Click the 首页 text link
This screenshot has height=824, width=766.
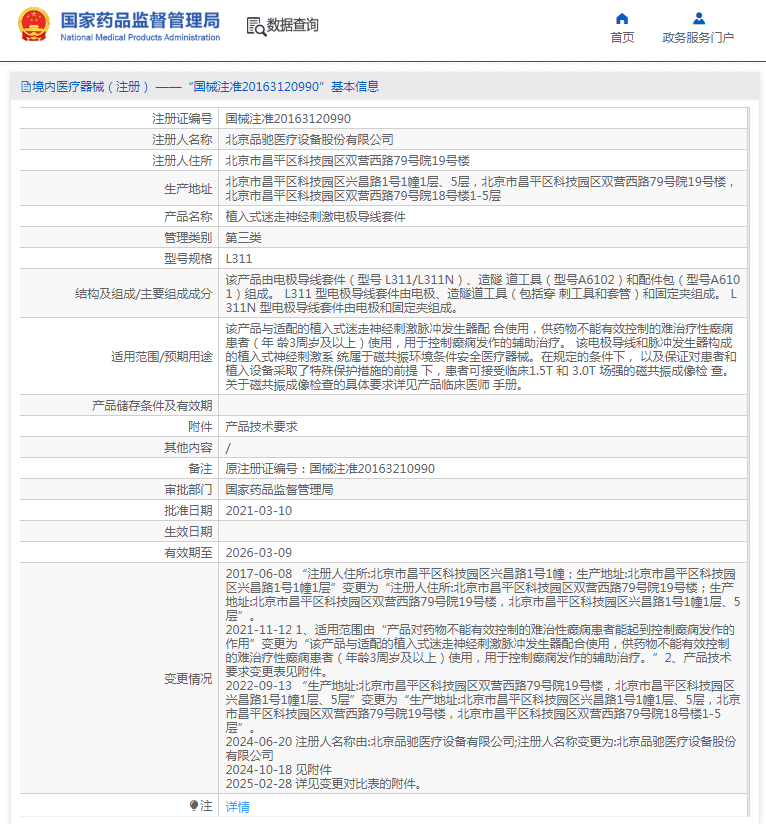pos(622,38)
